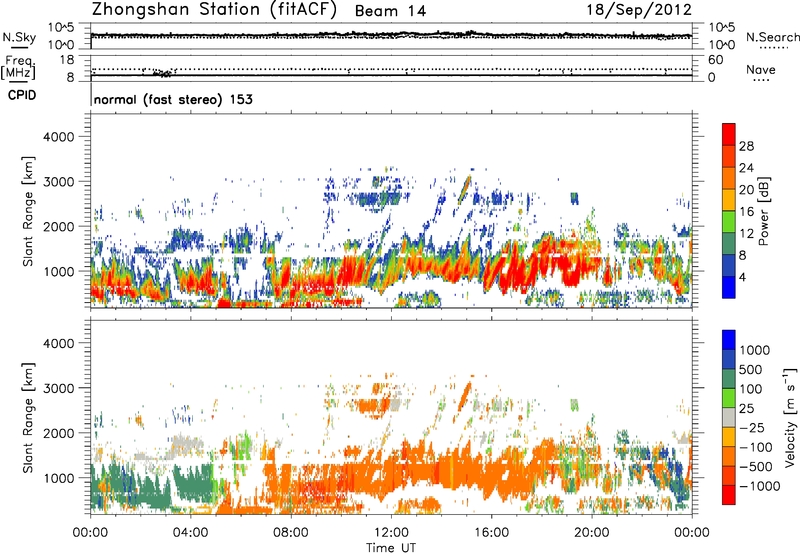Click the blue bottom of the power colorbar

click(729, 288)
